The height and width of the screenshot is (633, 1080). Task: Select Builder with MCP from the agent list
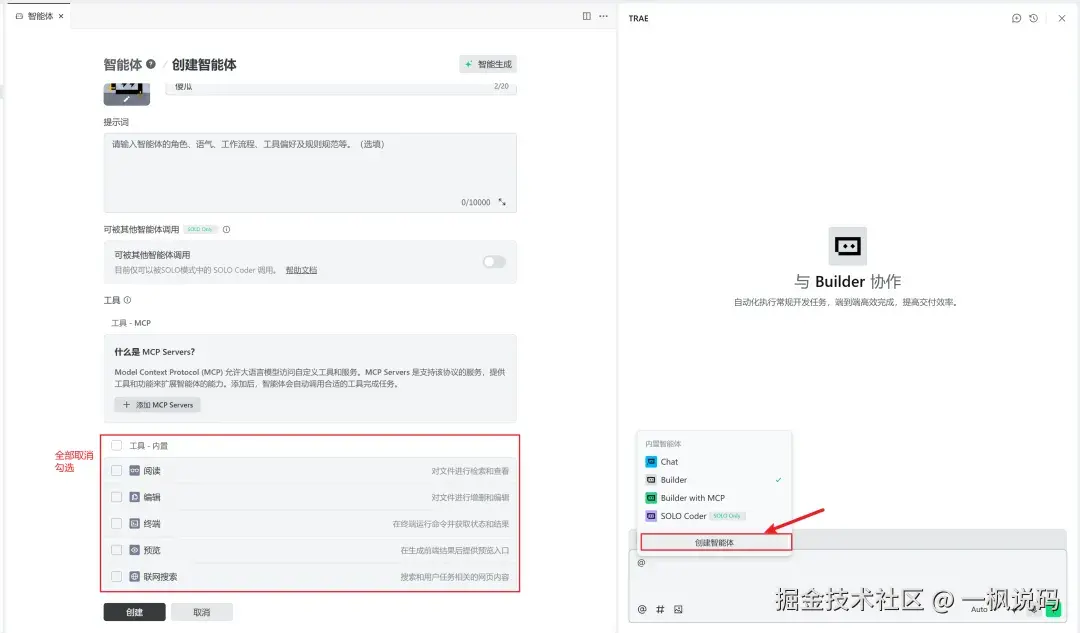coord(714,498)
